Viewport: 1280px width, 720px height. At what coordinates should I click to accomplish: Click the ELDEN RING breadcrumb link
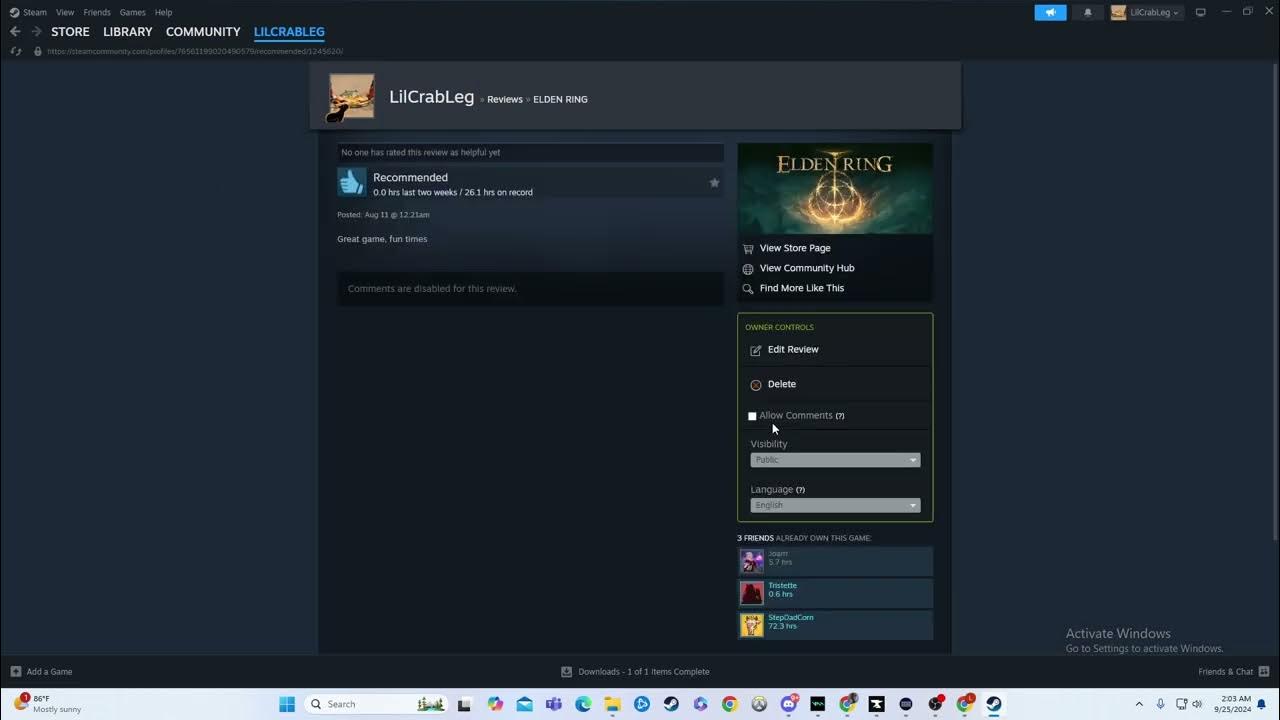[x=560, y=99]
